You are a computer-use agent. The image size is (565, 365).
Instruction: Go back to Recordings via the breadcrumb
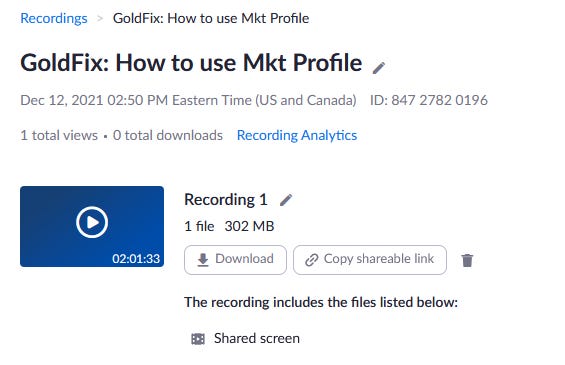coord(54,18)
